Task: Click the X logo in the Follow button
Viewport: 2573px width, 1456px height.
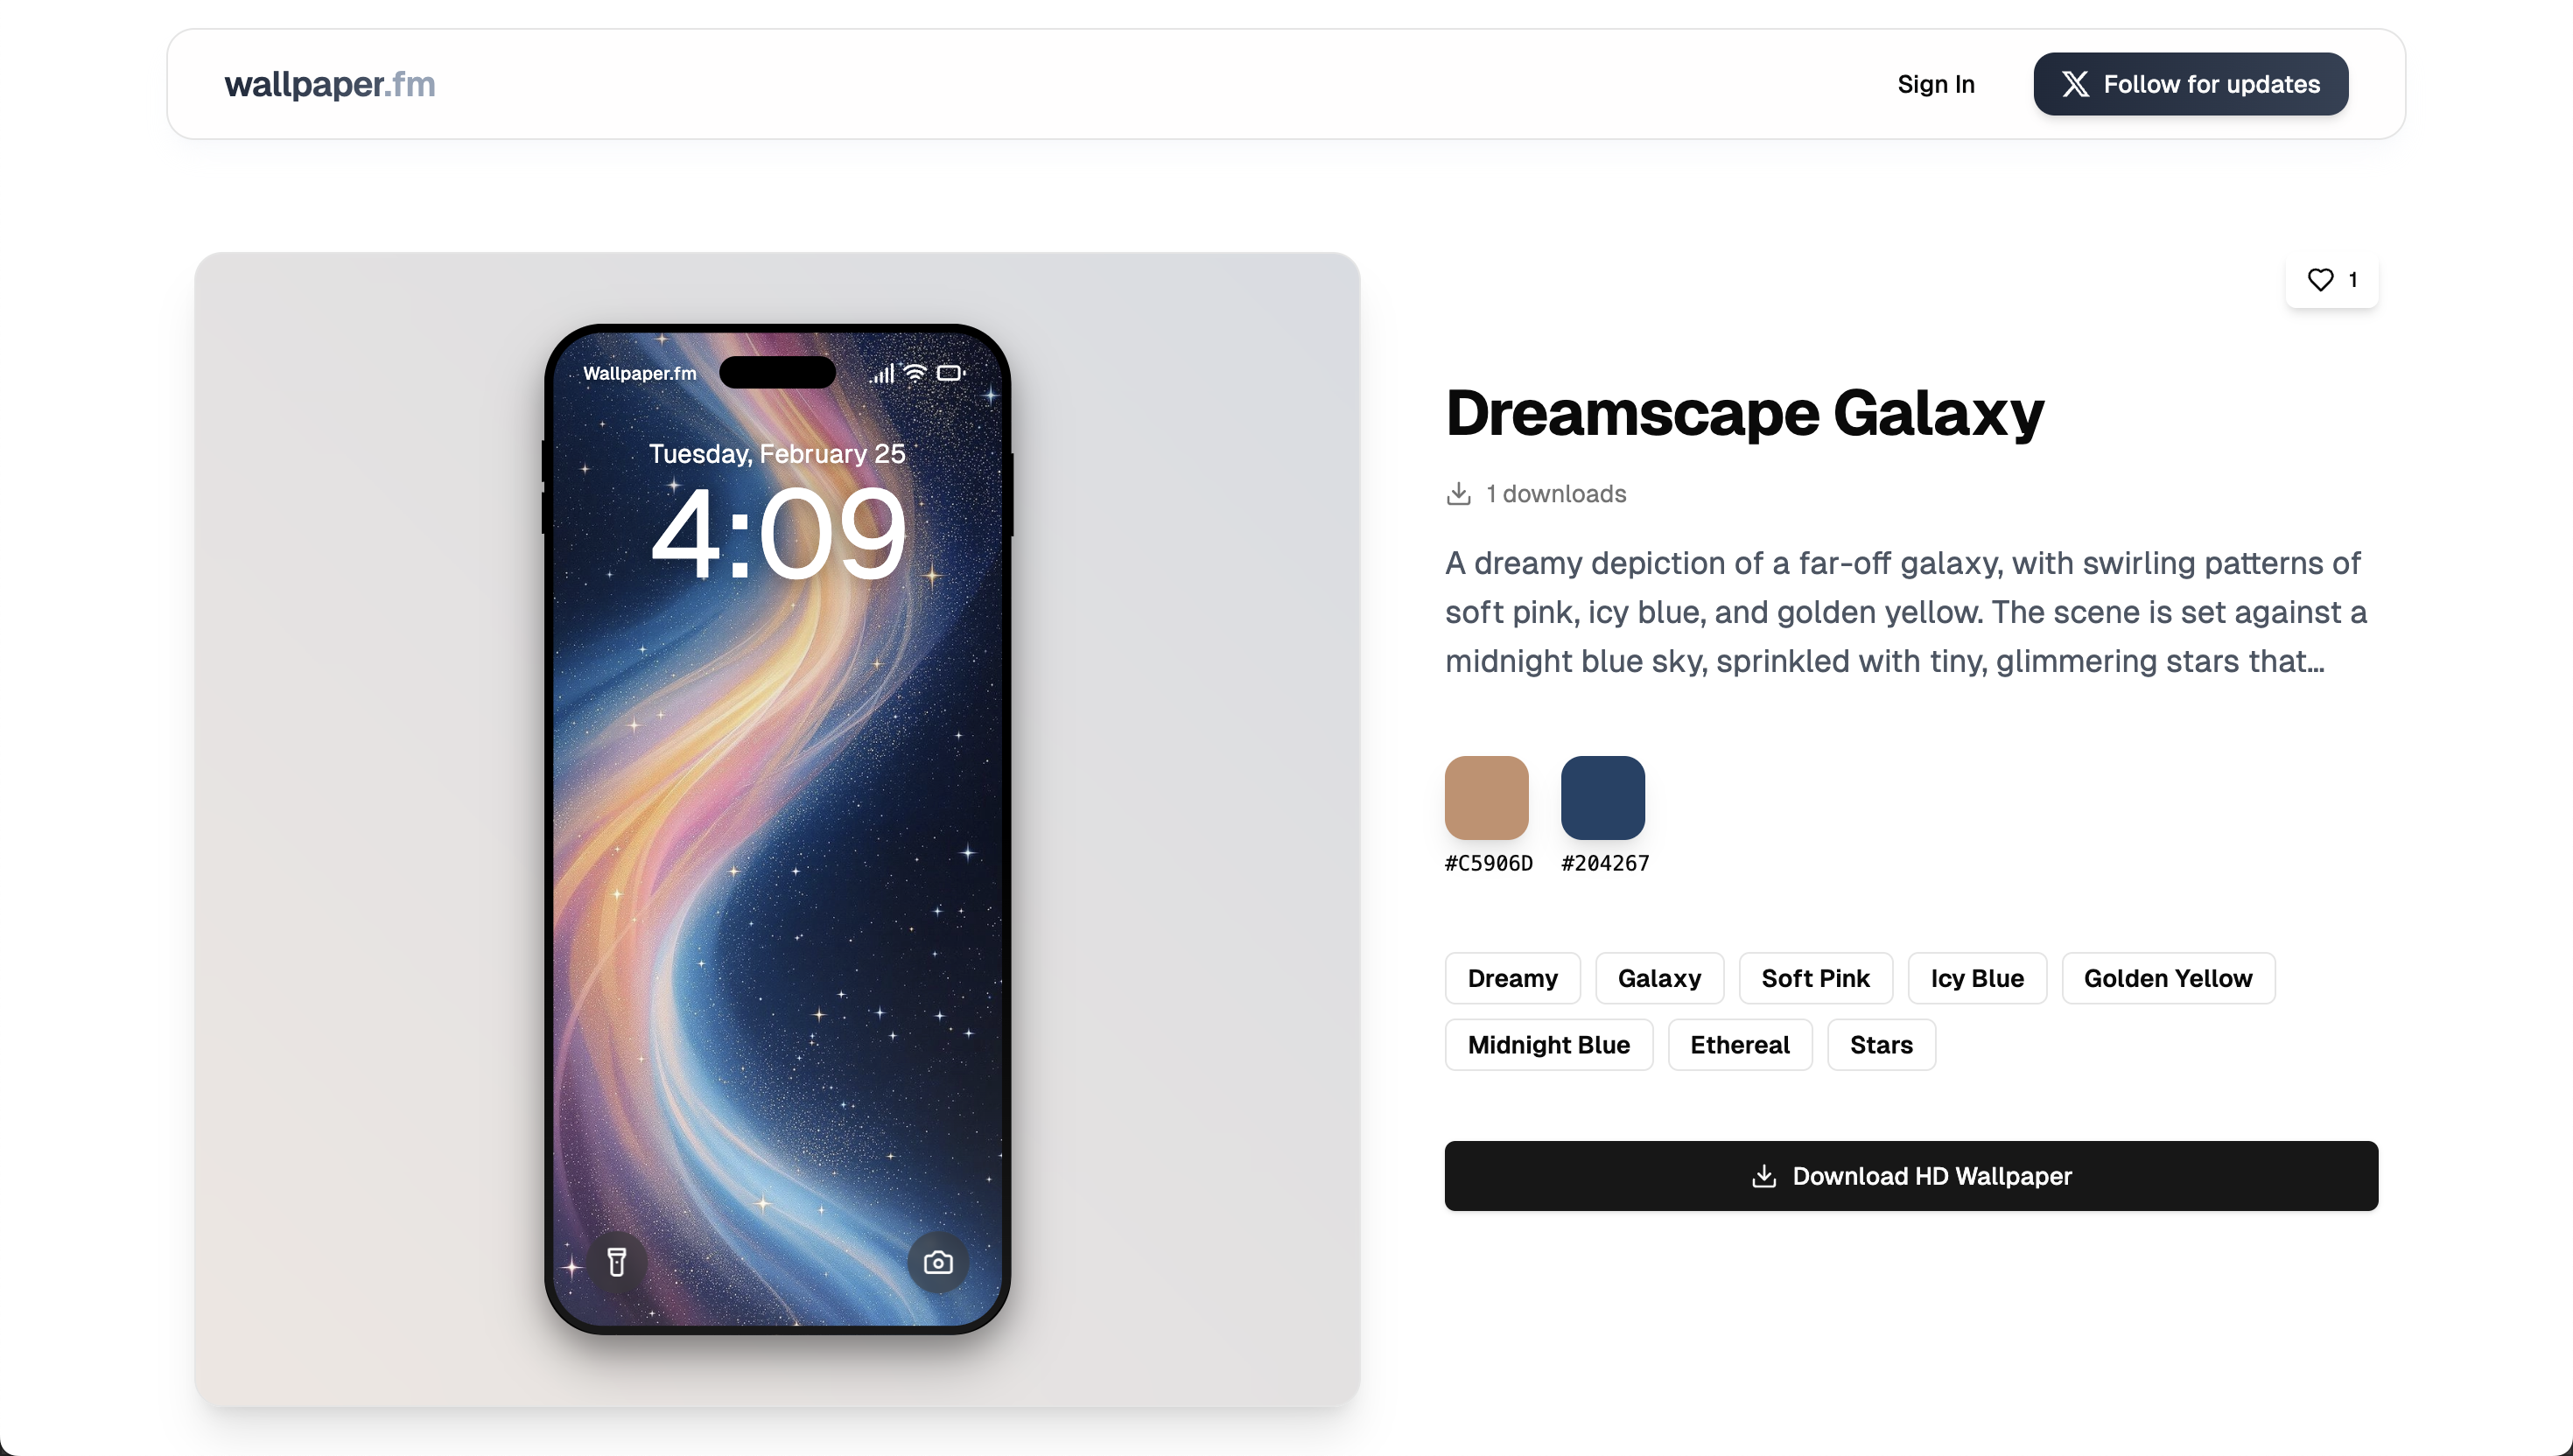Action: (2075, 84)
